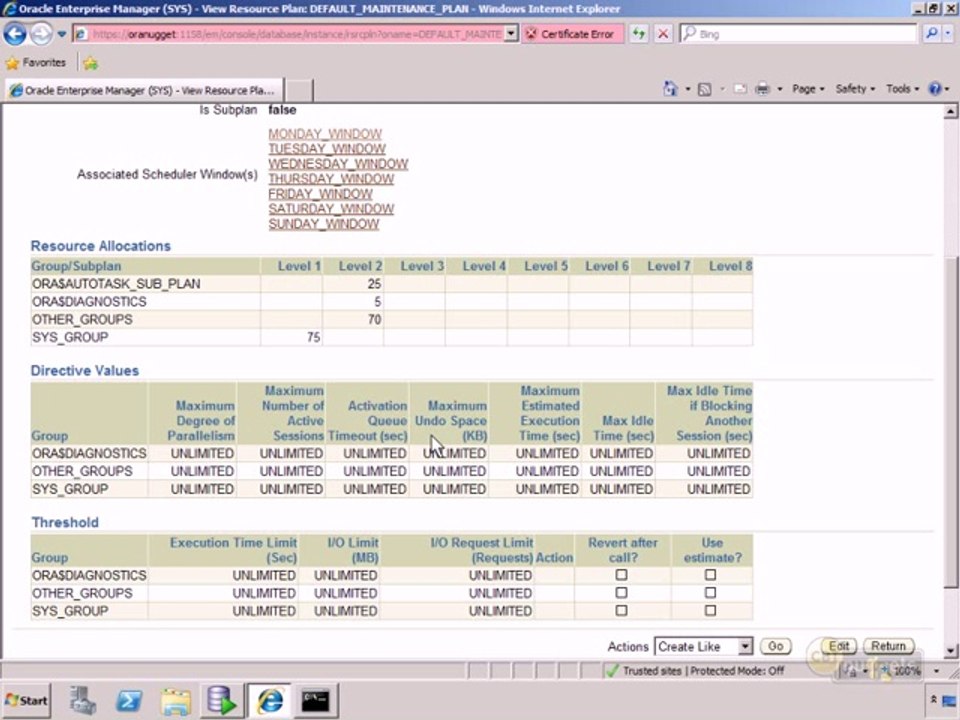Click the Edit button

pos(838,647)
